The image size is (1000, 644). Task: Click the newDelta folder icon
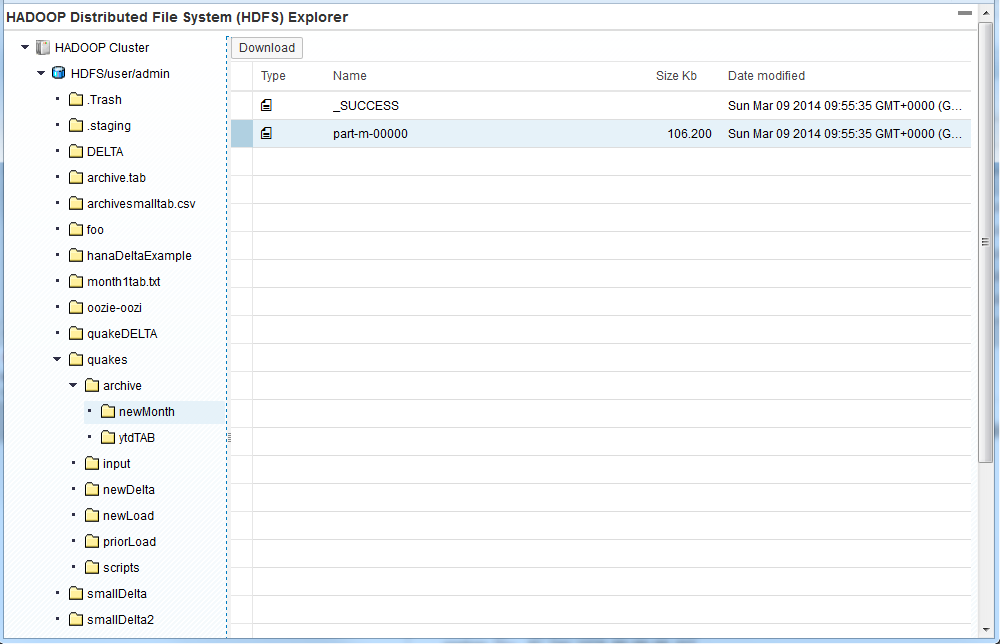coord(92,490)
